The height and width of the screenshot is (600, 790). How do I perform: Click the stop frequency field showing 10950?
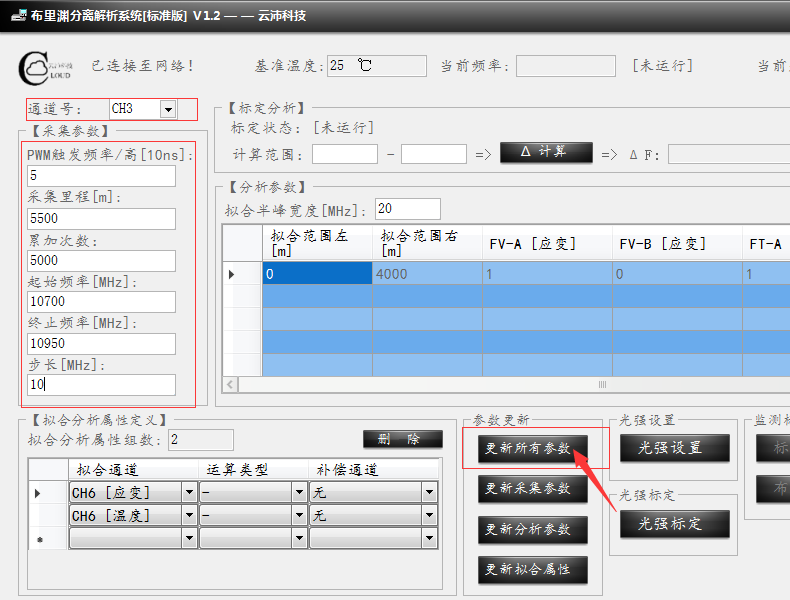(101, 344)
